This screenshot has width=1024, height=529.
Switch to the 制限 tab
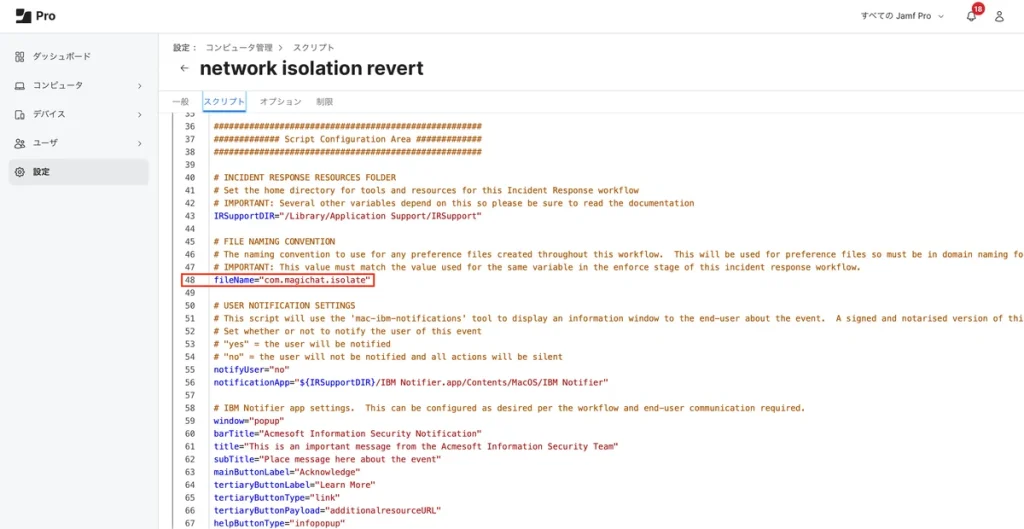tap(324, 102)
